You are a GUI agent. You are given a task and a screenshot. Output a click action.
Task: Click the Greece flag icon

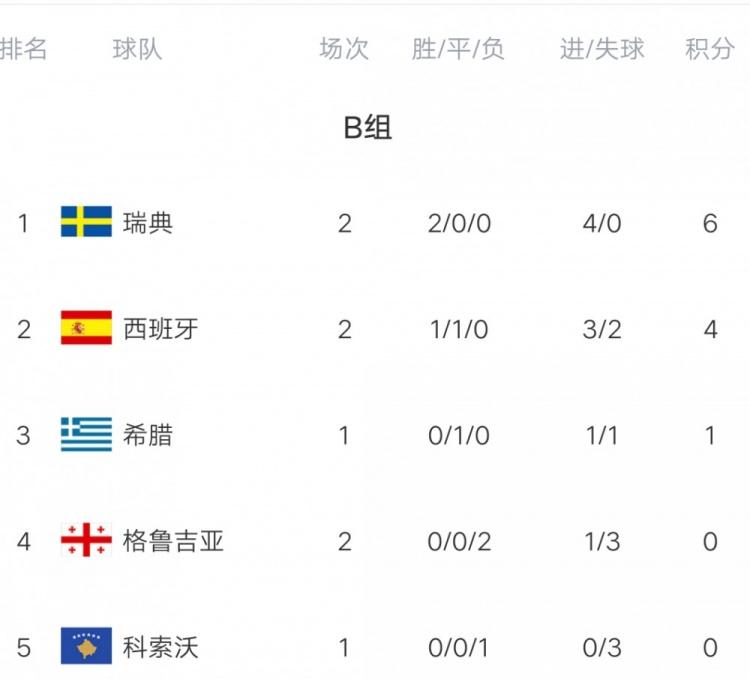point(86,435)
